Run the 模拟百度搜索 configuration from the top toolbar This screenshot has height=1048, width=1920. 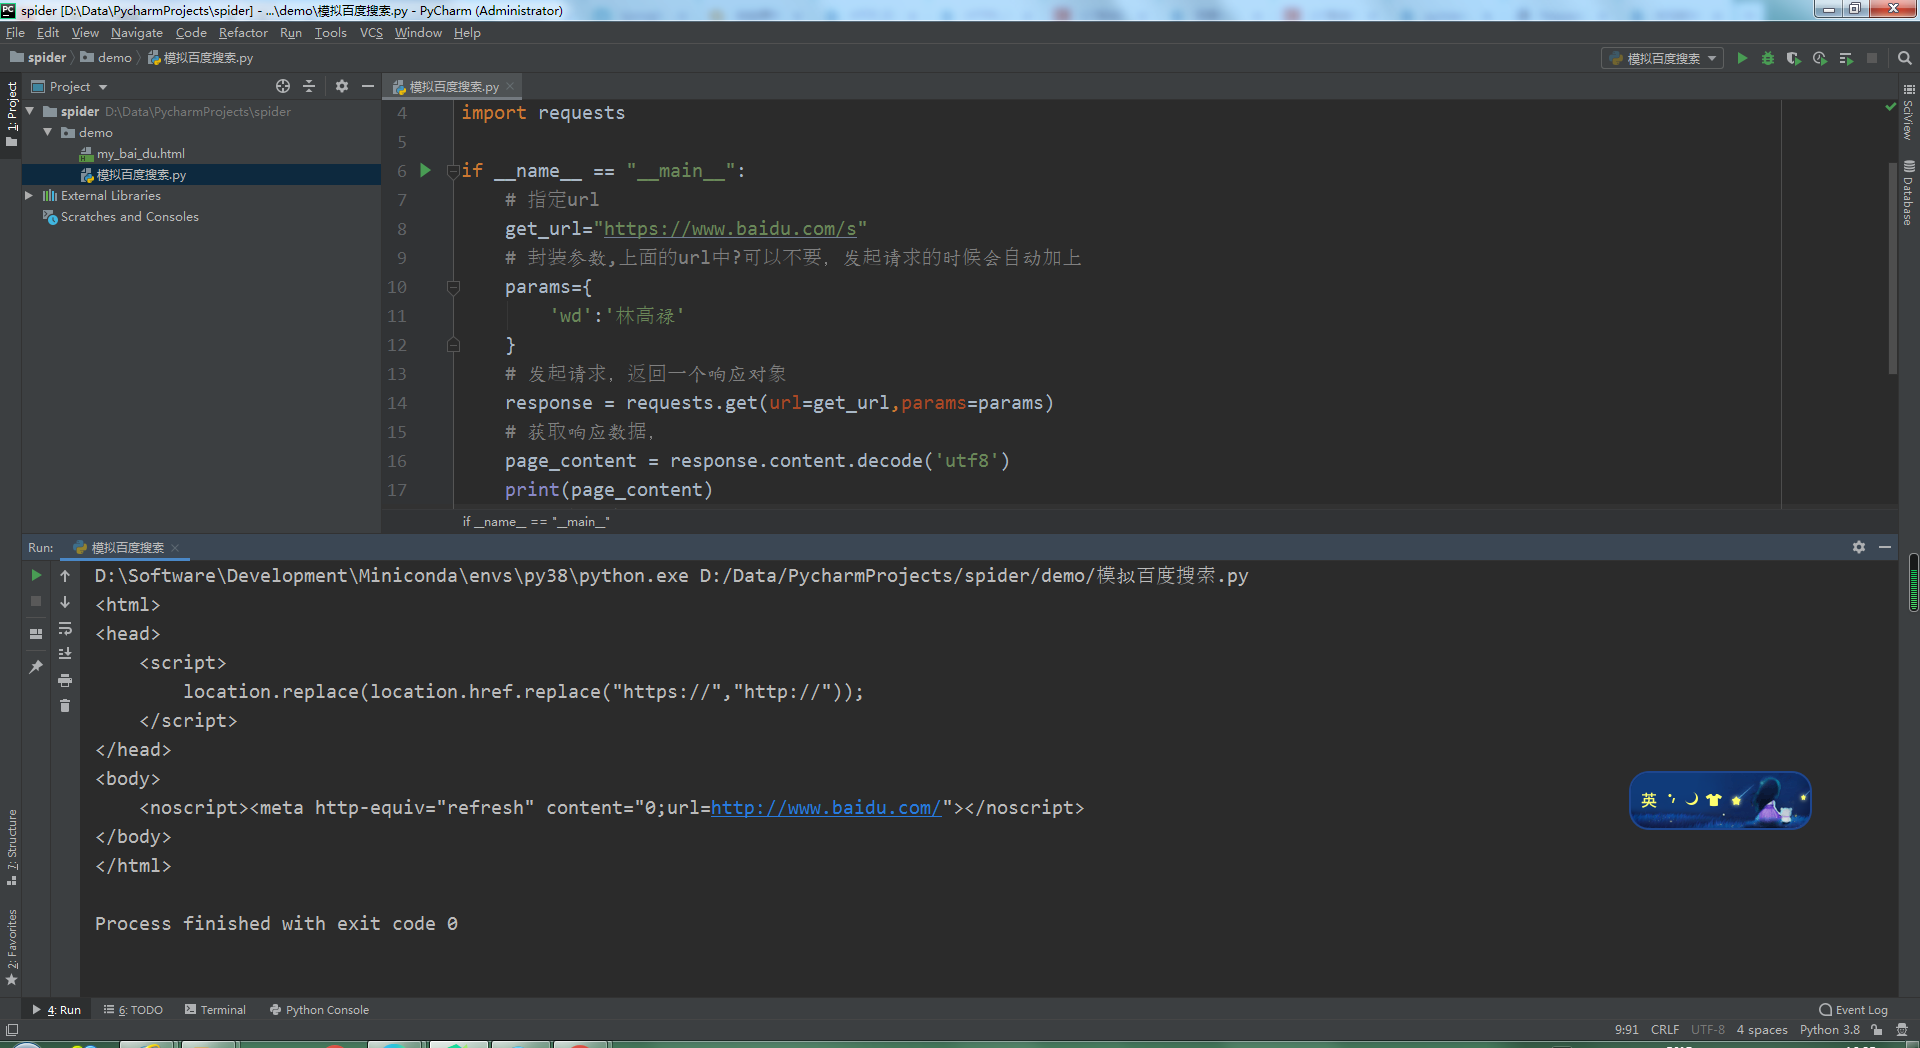(x=1742, y=58)
